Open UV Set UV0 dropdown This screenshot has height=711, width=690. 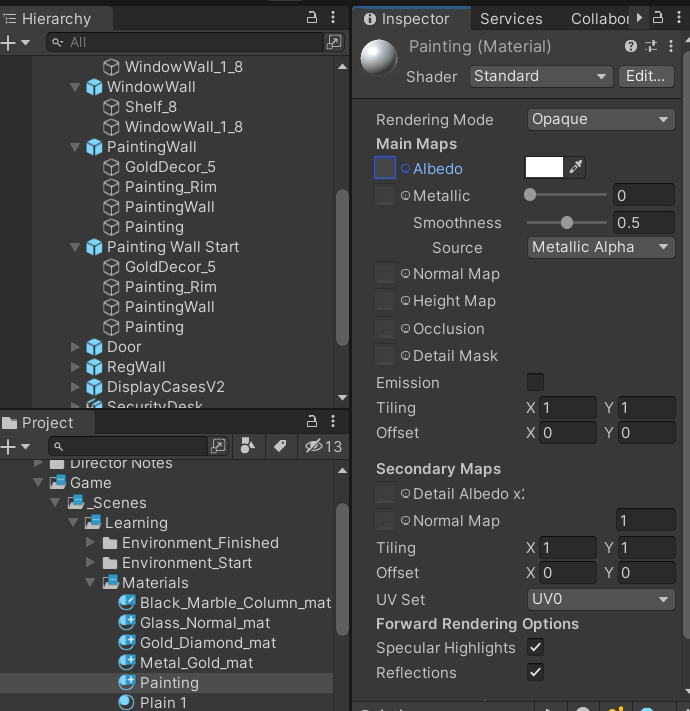[x=601, y=599]
